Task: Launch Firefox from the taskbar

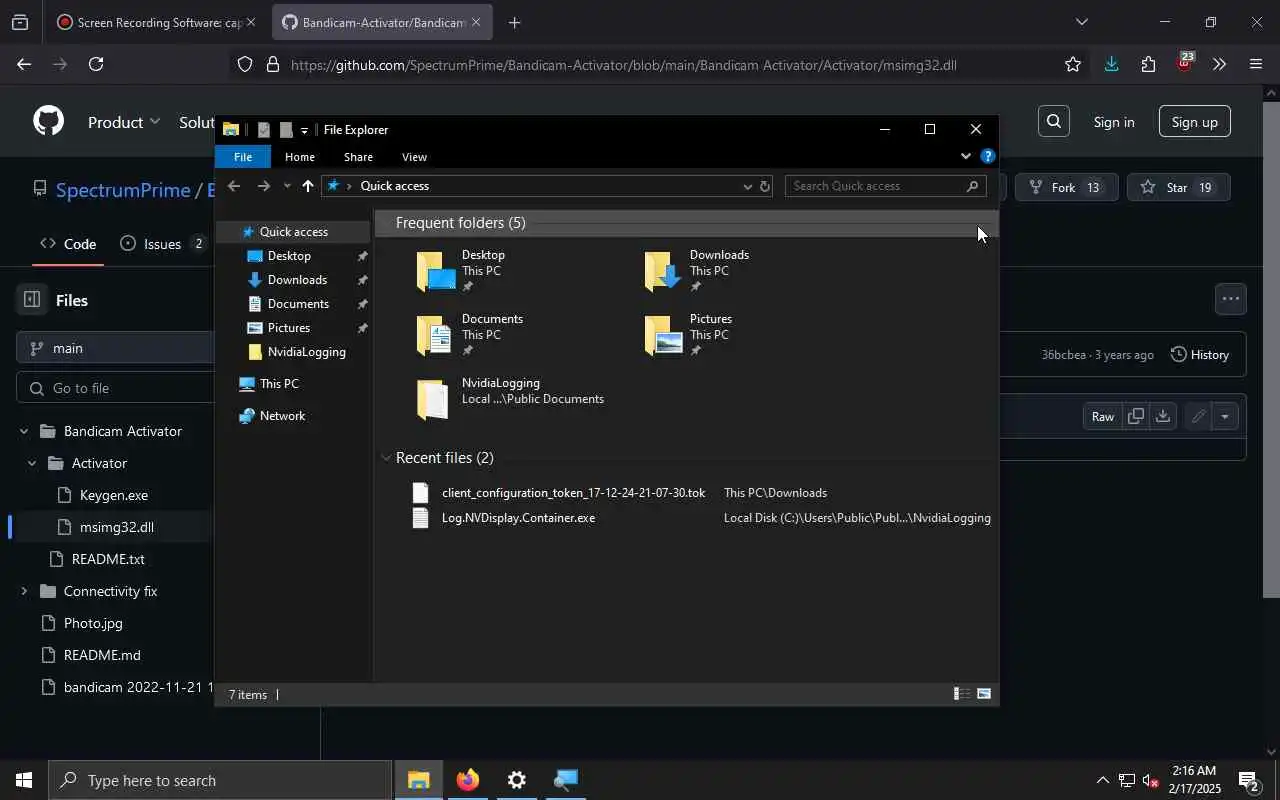Action: pyautogui.click(x=468, y=780)
